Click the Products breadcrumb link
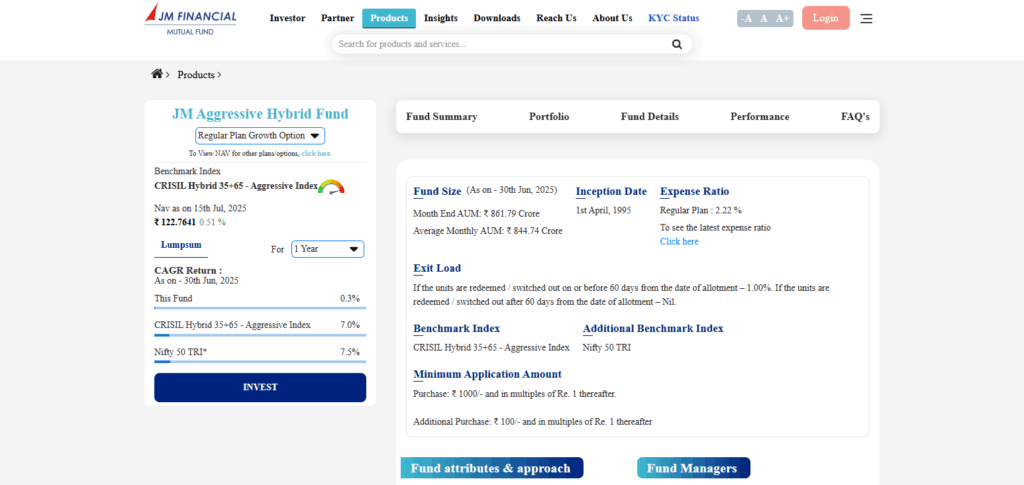The height and width of the screenshot is (485, 1024). coord(196,75)
